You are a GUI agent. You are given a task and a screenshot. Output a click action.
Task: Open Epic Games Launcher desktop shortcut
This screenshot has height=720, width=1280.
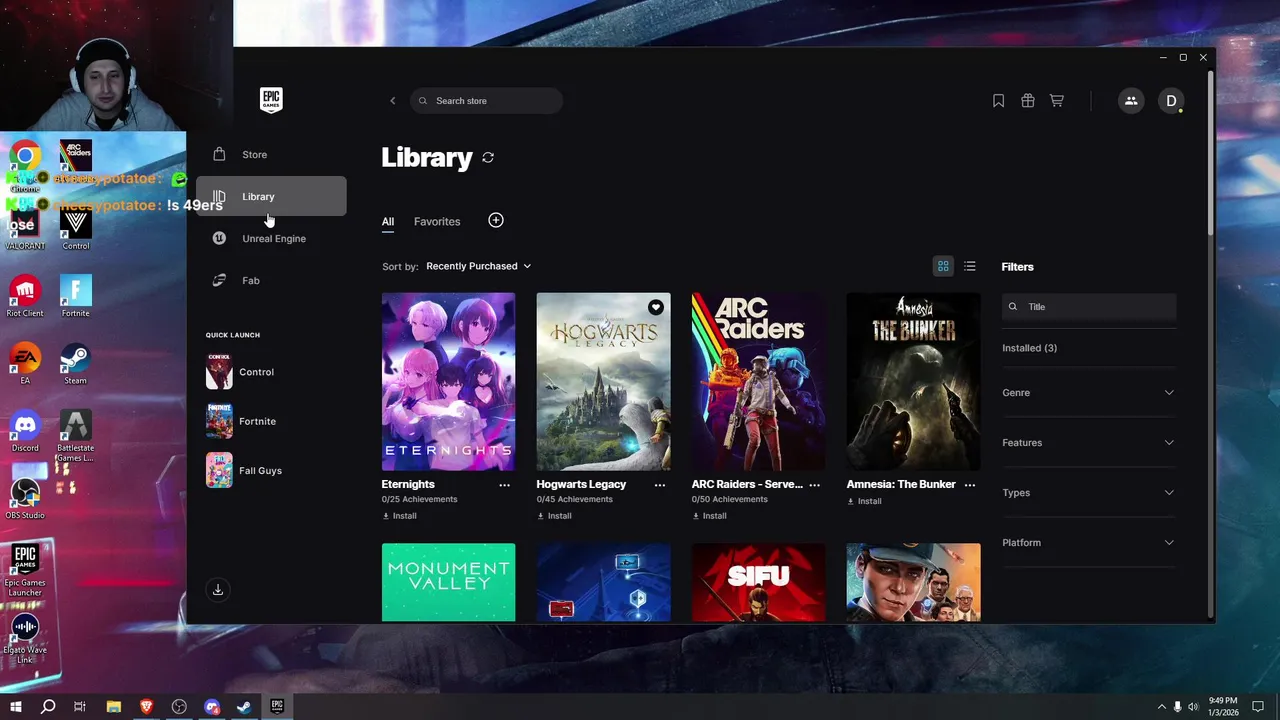tap(25, 571)
